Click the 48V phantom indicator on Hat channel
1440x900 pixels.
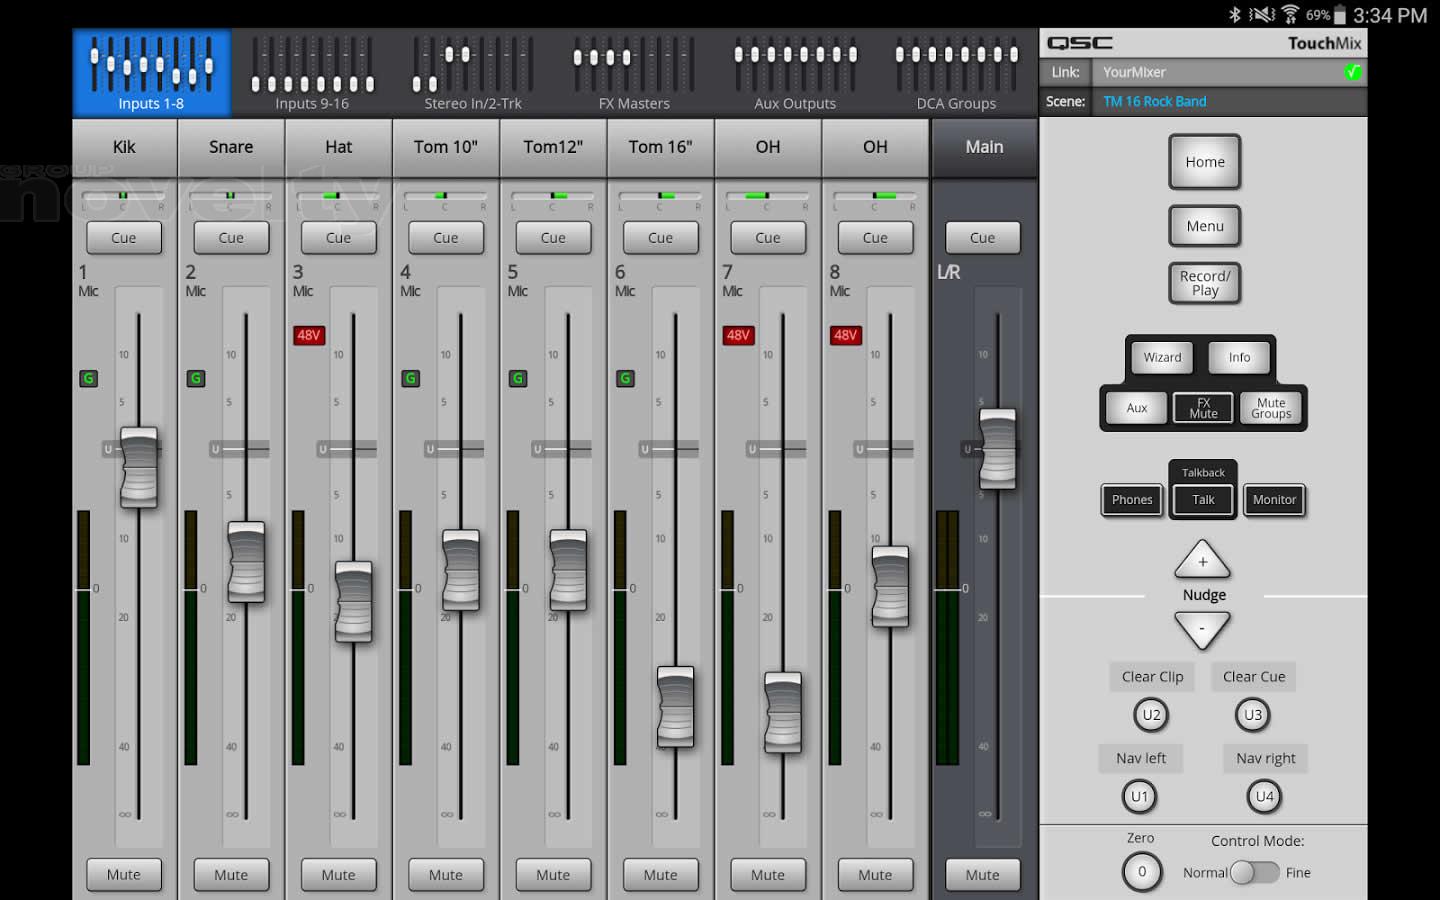click(309, 335)
